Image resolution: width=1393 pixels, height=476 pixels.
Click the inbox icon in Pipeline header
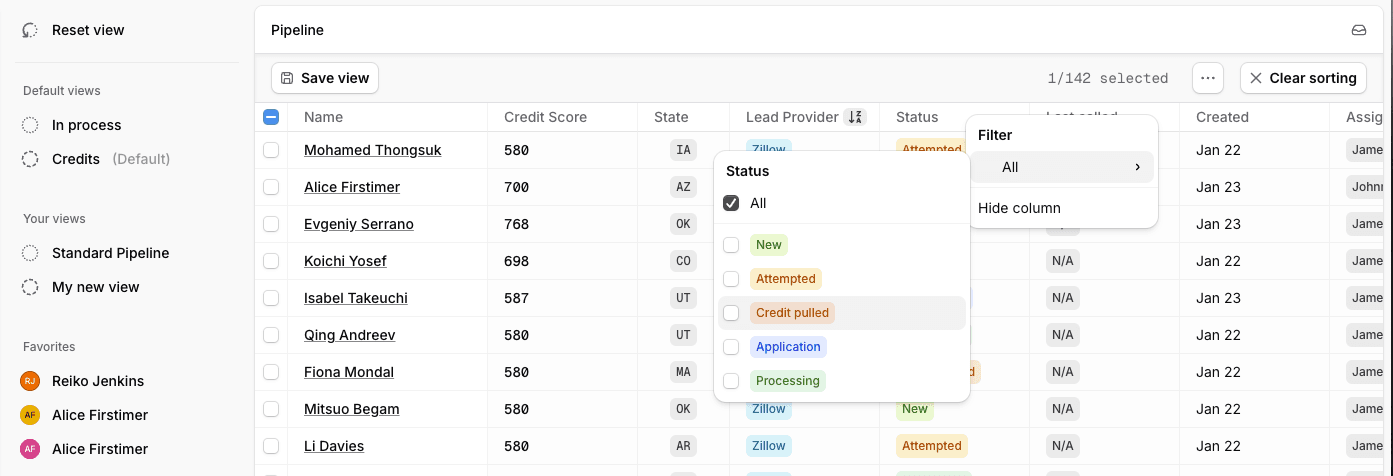(x=1358, y=30)
